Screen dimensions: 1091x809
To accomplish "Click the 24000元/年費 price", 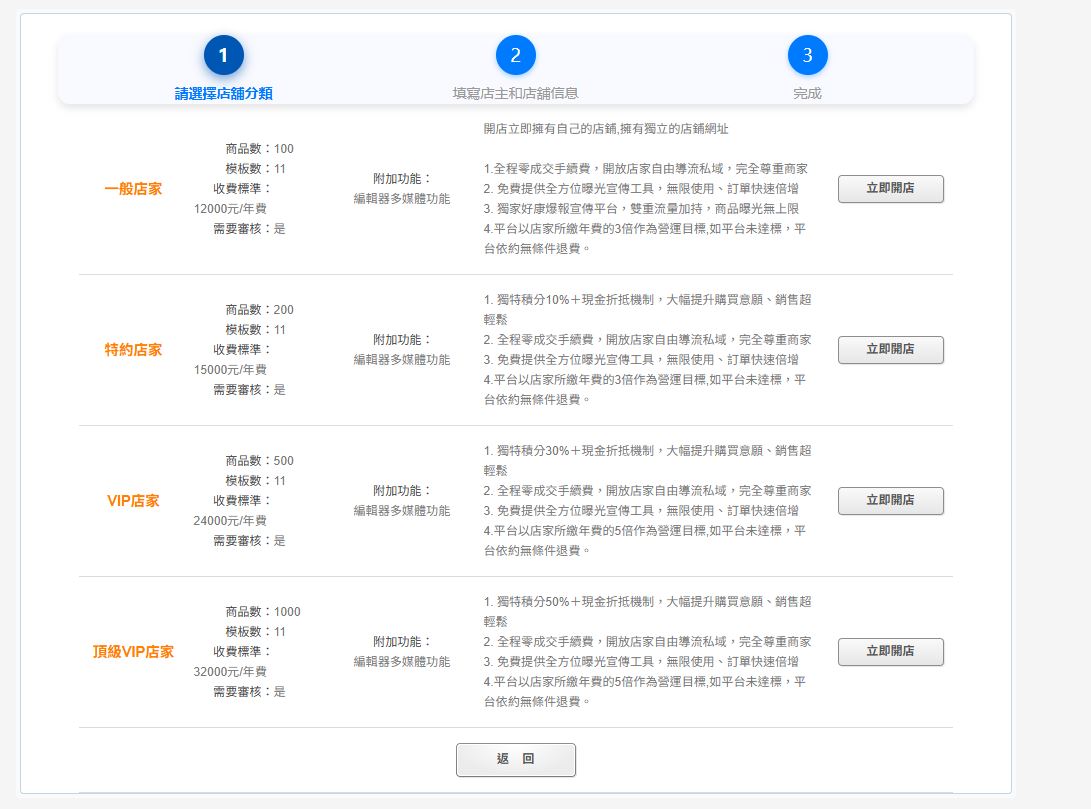I will [230, 520].
